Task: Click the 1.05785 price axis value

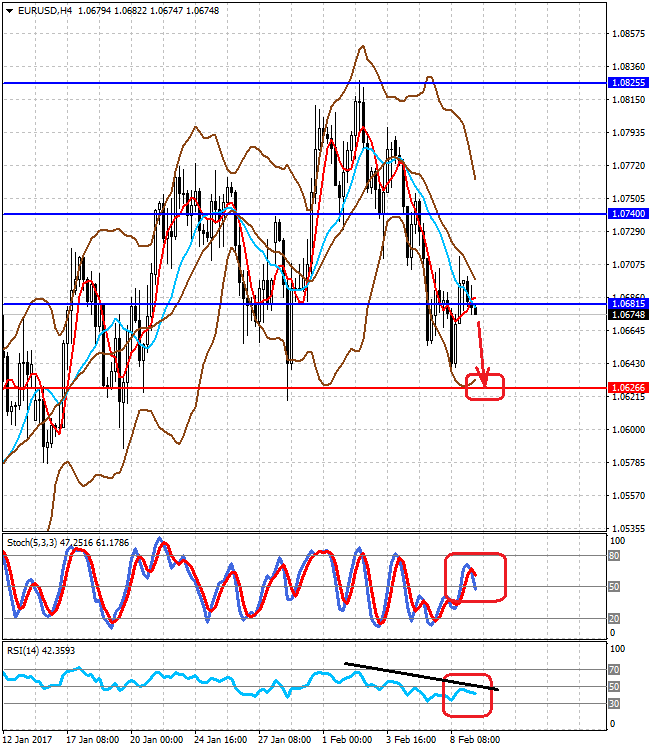Action: pos(628,463)
